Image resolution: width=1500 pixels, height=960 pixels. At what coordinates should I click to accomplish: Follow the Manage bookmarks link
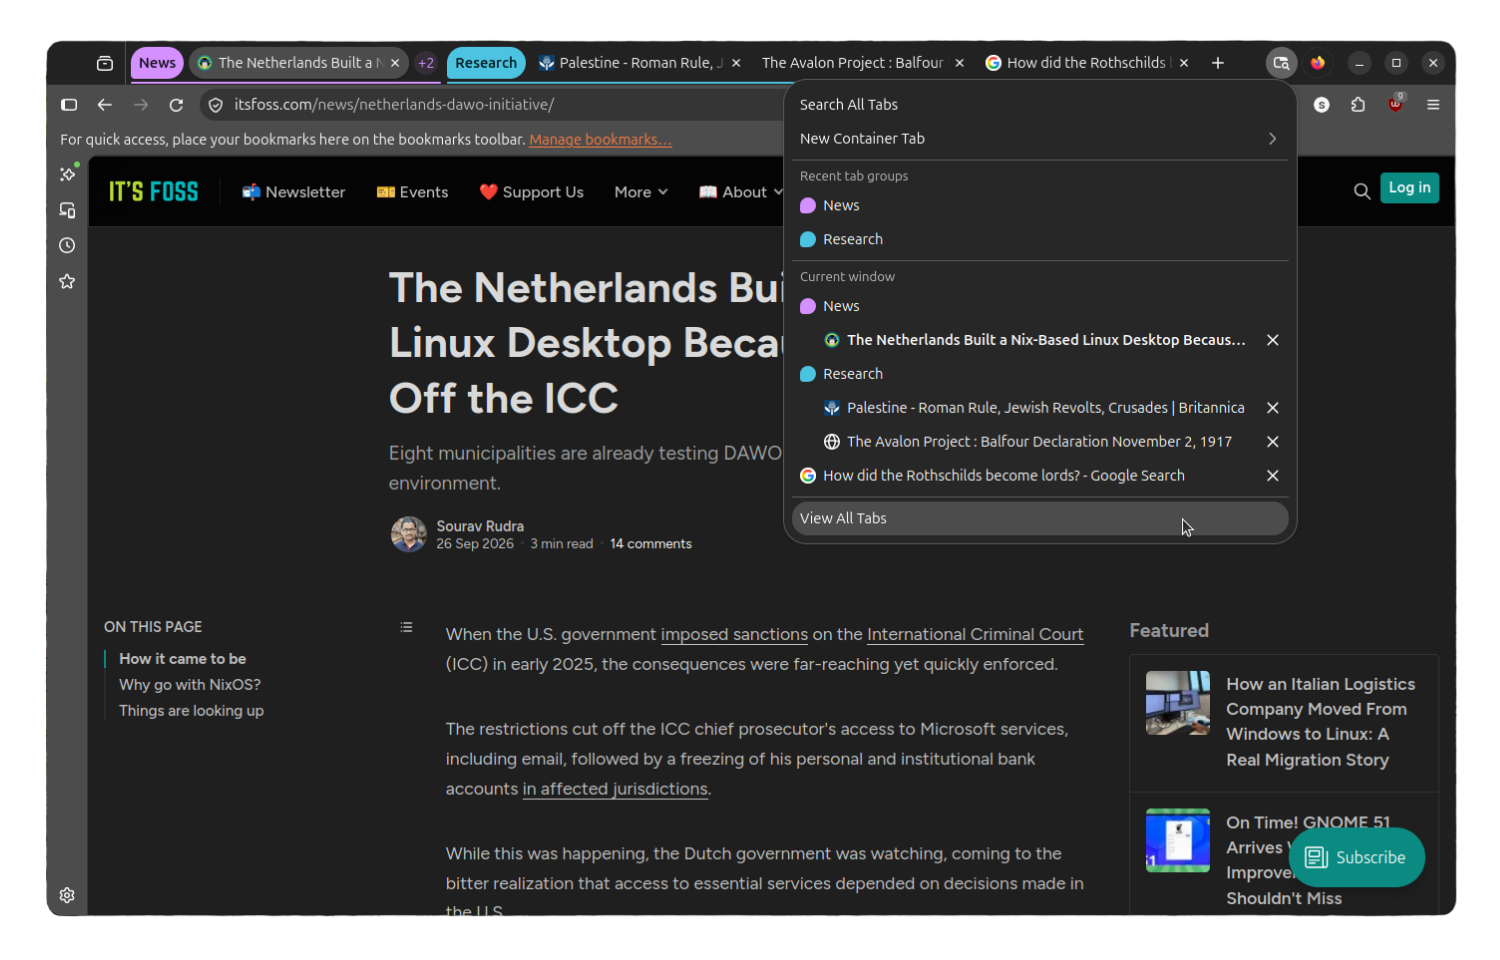[600, 140]
